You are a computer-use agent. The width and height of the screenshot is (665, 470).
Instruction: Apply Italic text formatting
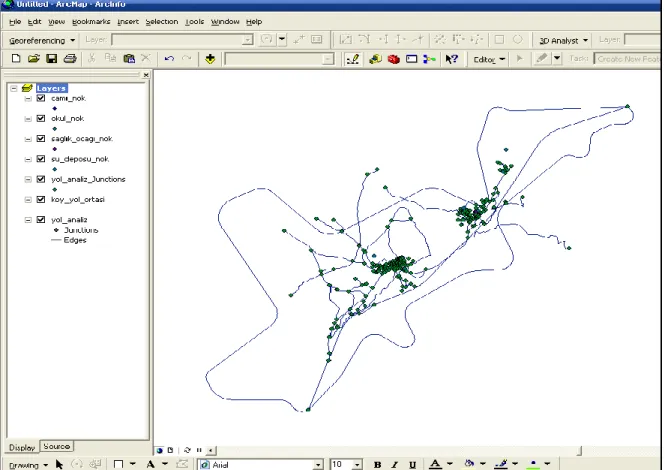click(x=394, y=465)
